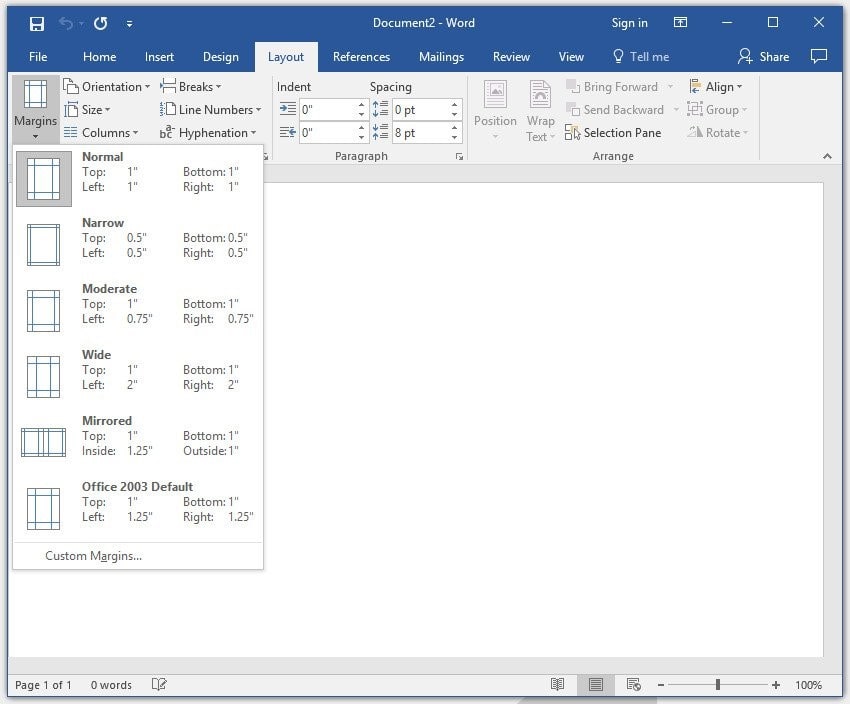Viewport: 850px width, 704px height.
Task: Save the document with the floppy disk icon
Action: [37, 23]
